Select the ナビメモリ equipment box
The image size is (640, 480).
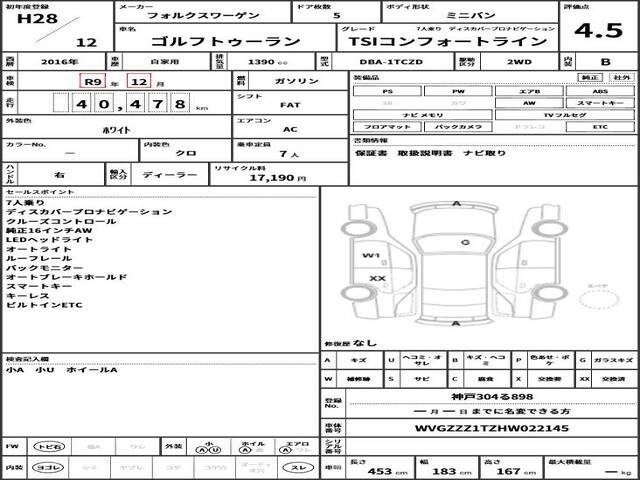click(423, 115)
